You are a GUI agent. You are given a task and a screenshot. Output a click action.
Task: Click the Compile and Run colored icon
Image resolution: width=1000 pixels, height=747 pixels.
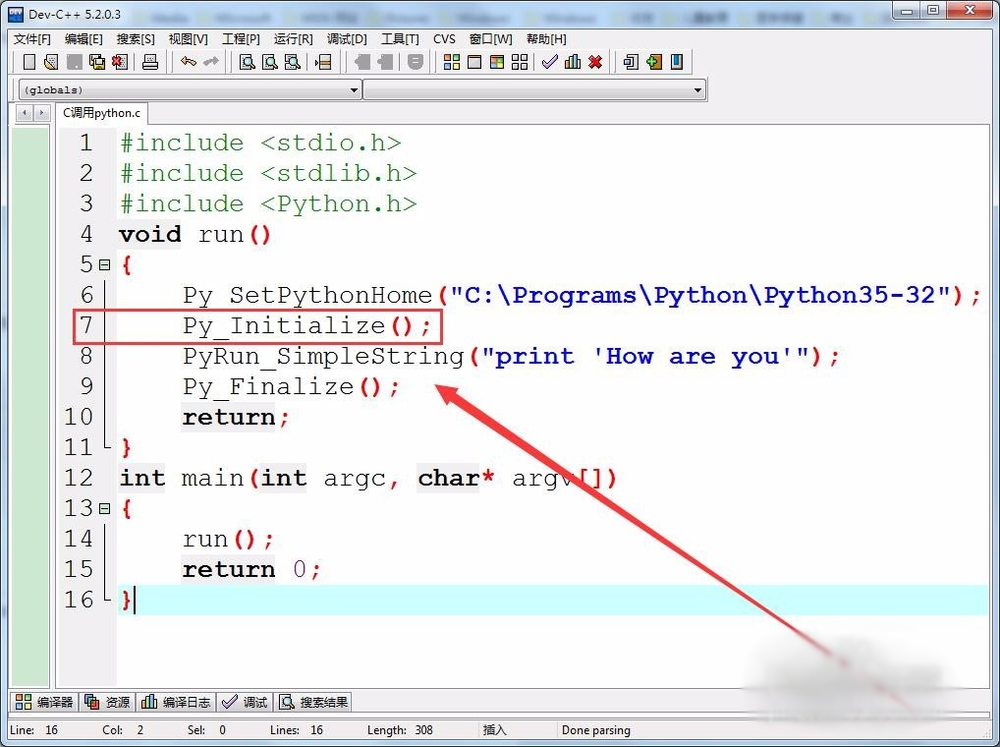[x=497, y=62]
